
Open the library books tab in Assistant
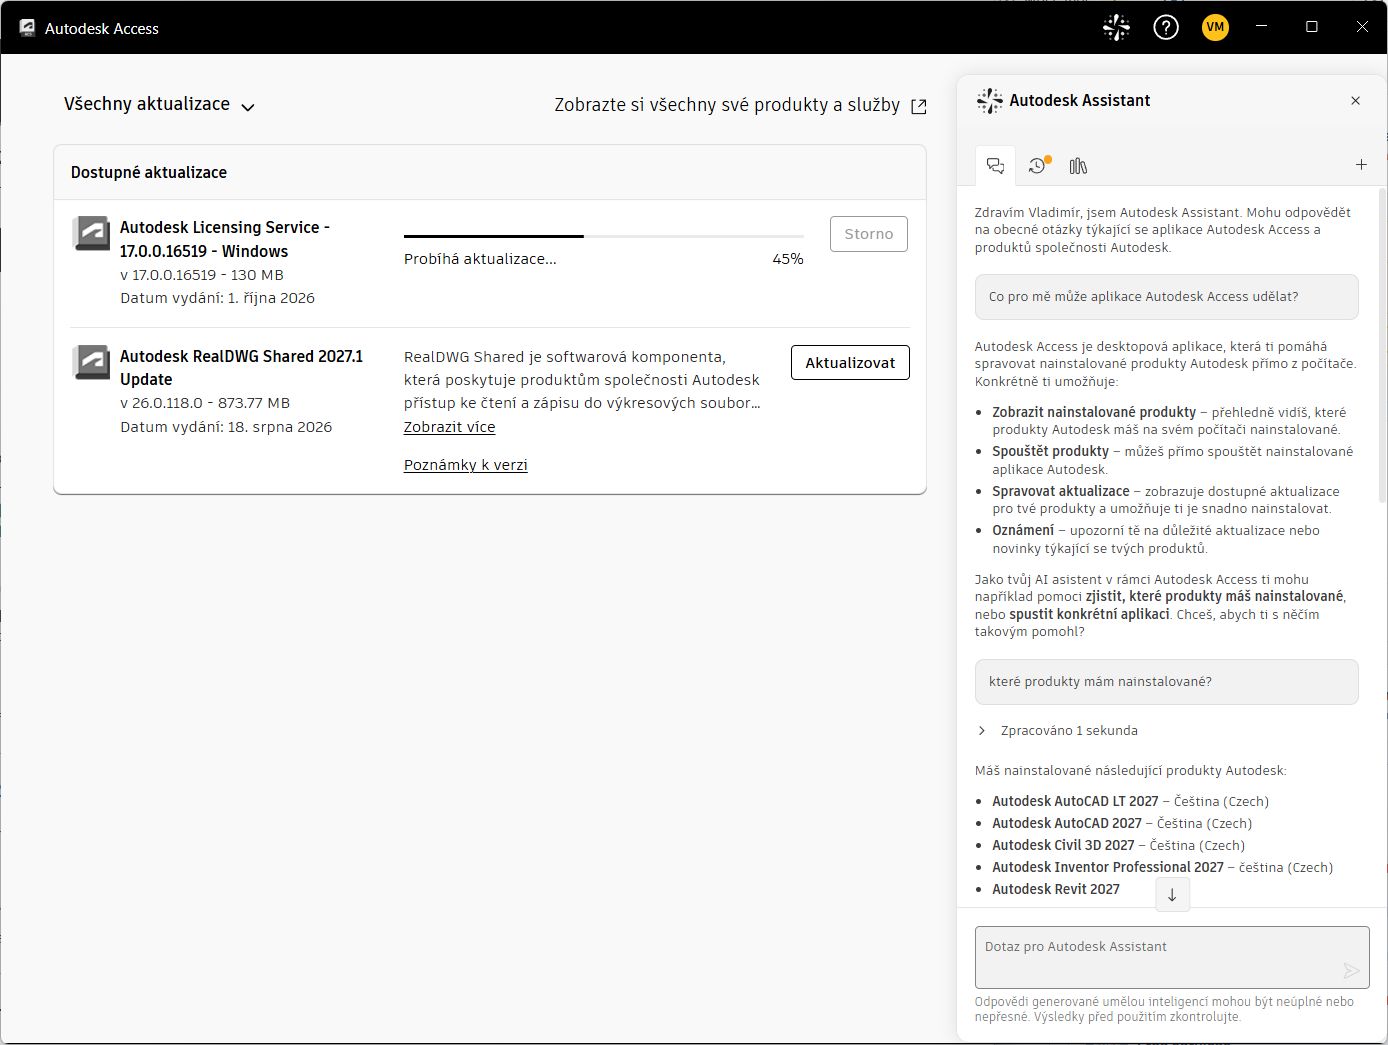pos(1078,166)
